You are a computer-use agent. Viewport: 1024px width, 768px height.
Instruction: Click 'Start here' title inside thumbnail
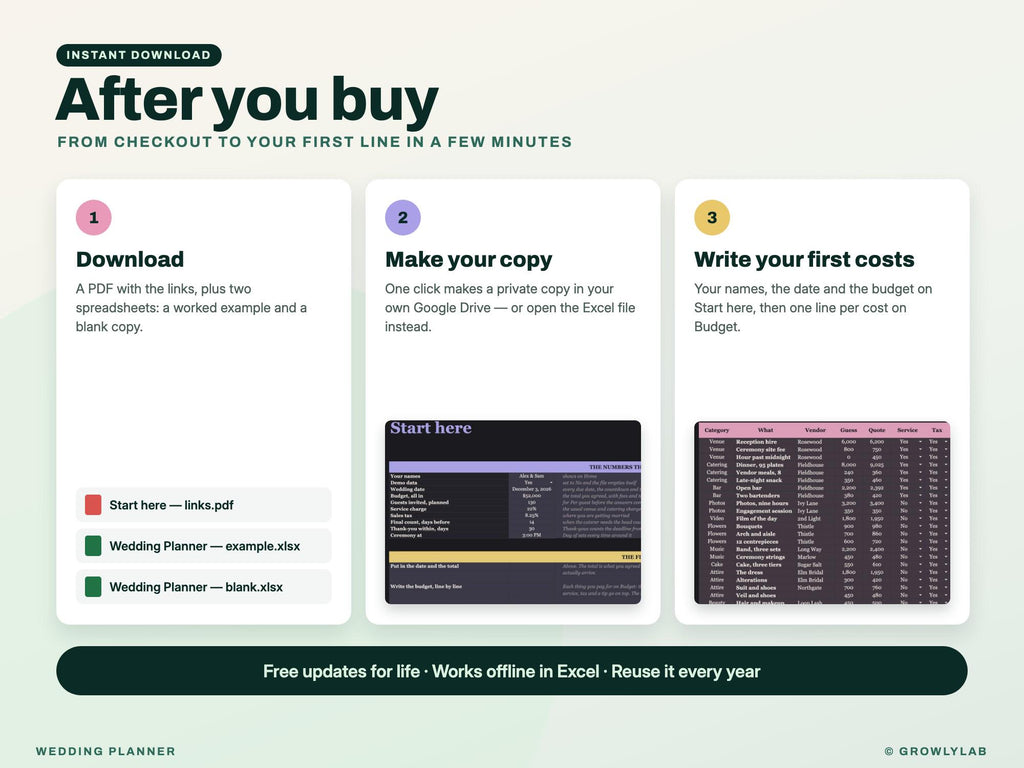point(431,428)
